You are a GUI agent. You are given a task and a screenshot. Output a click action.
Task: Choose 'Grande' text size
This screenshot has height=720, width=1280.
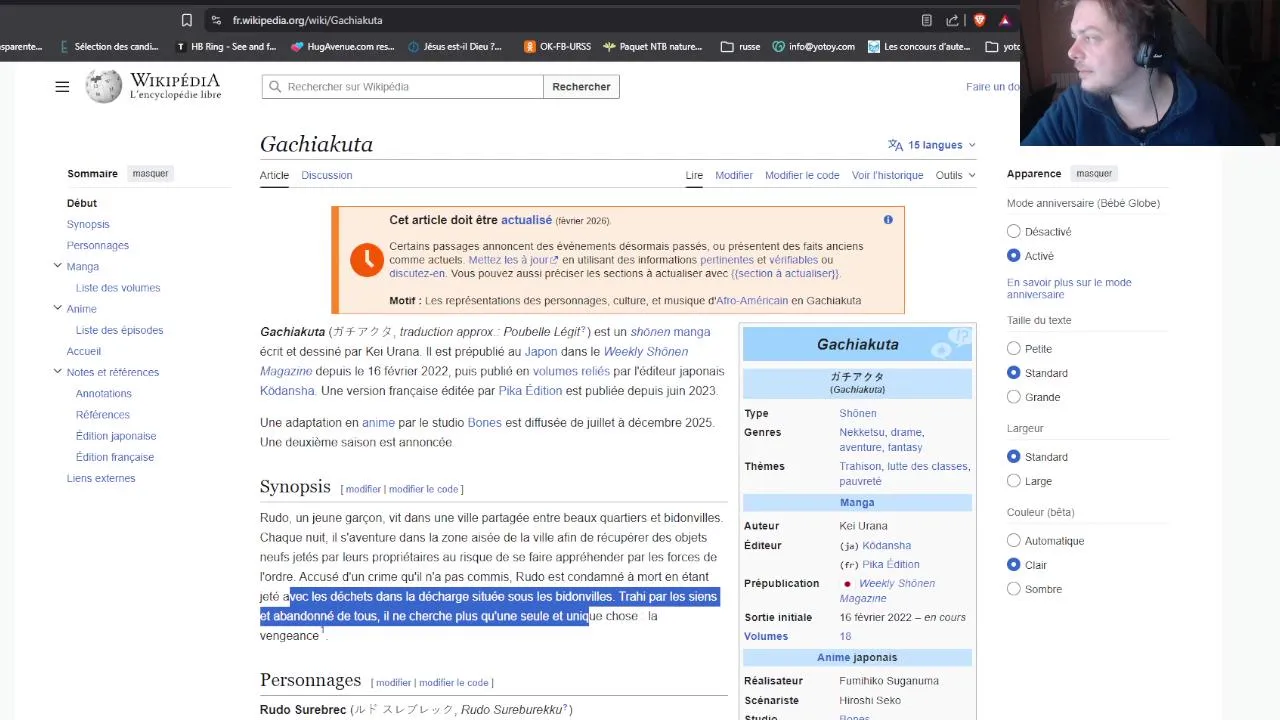coord(1014,397)
